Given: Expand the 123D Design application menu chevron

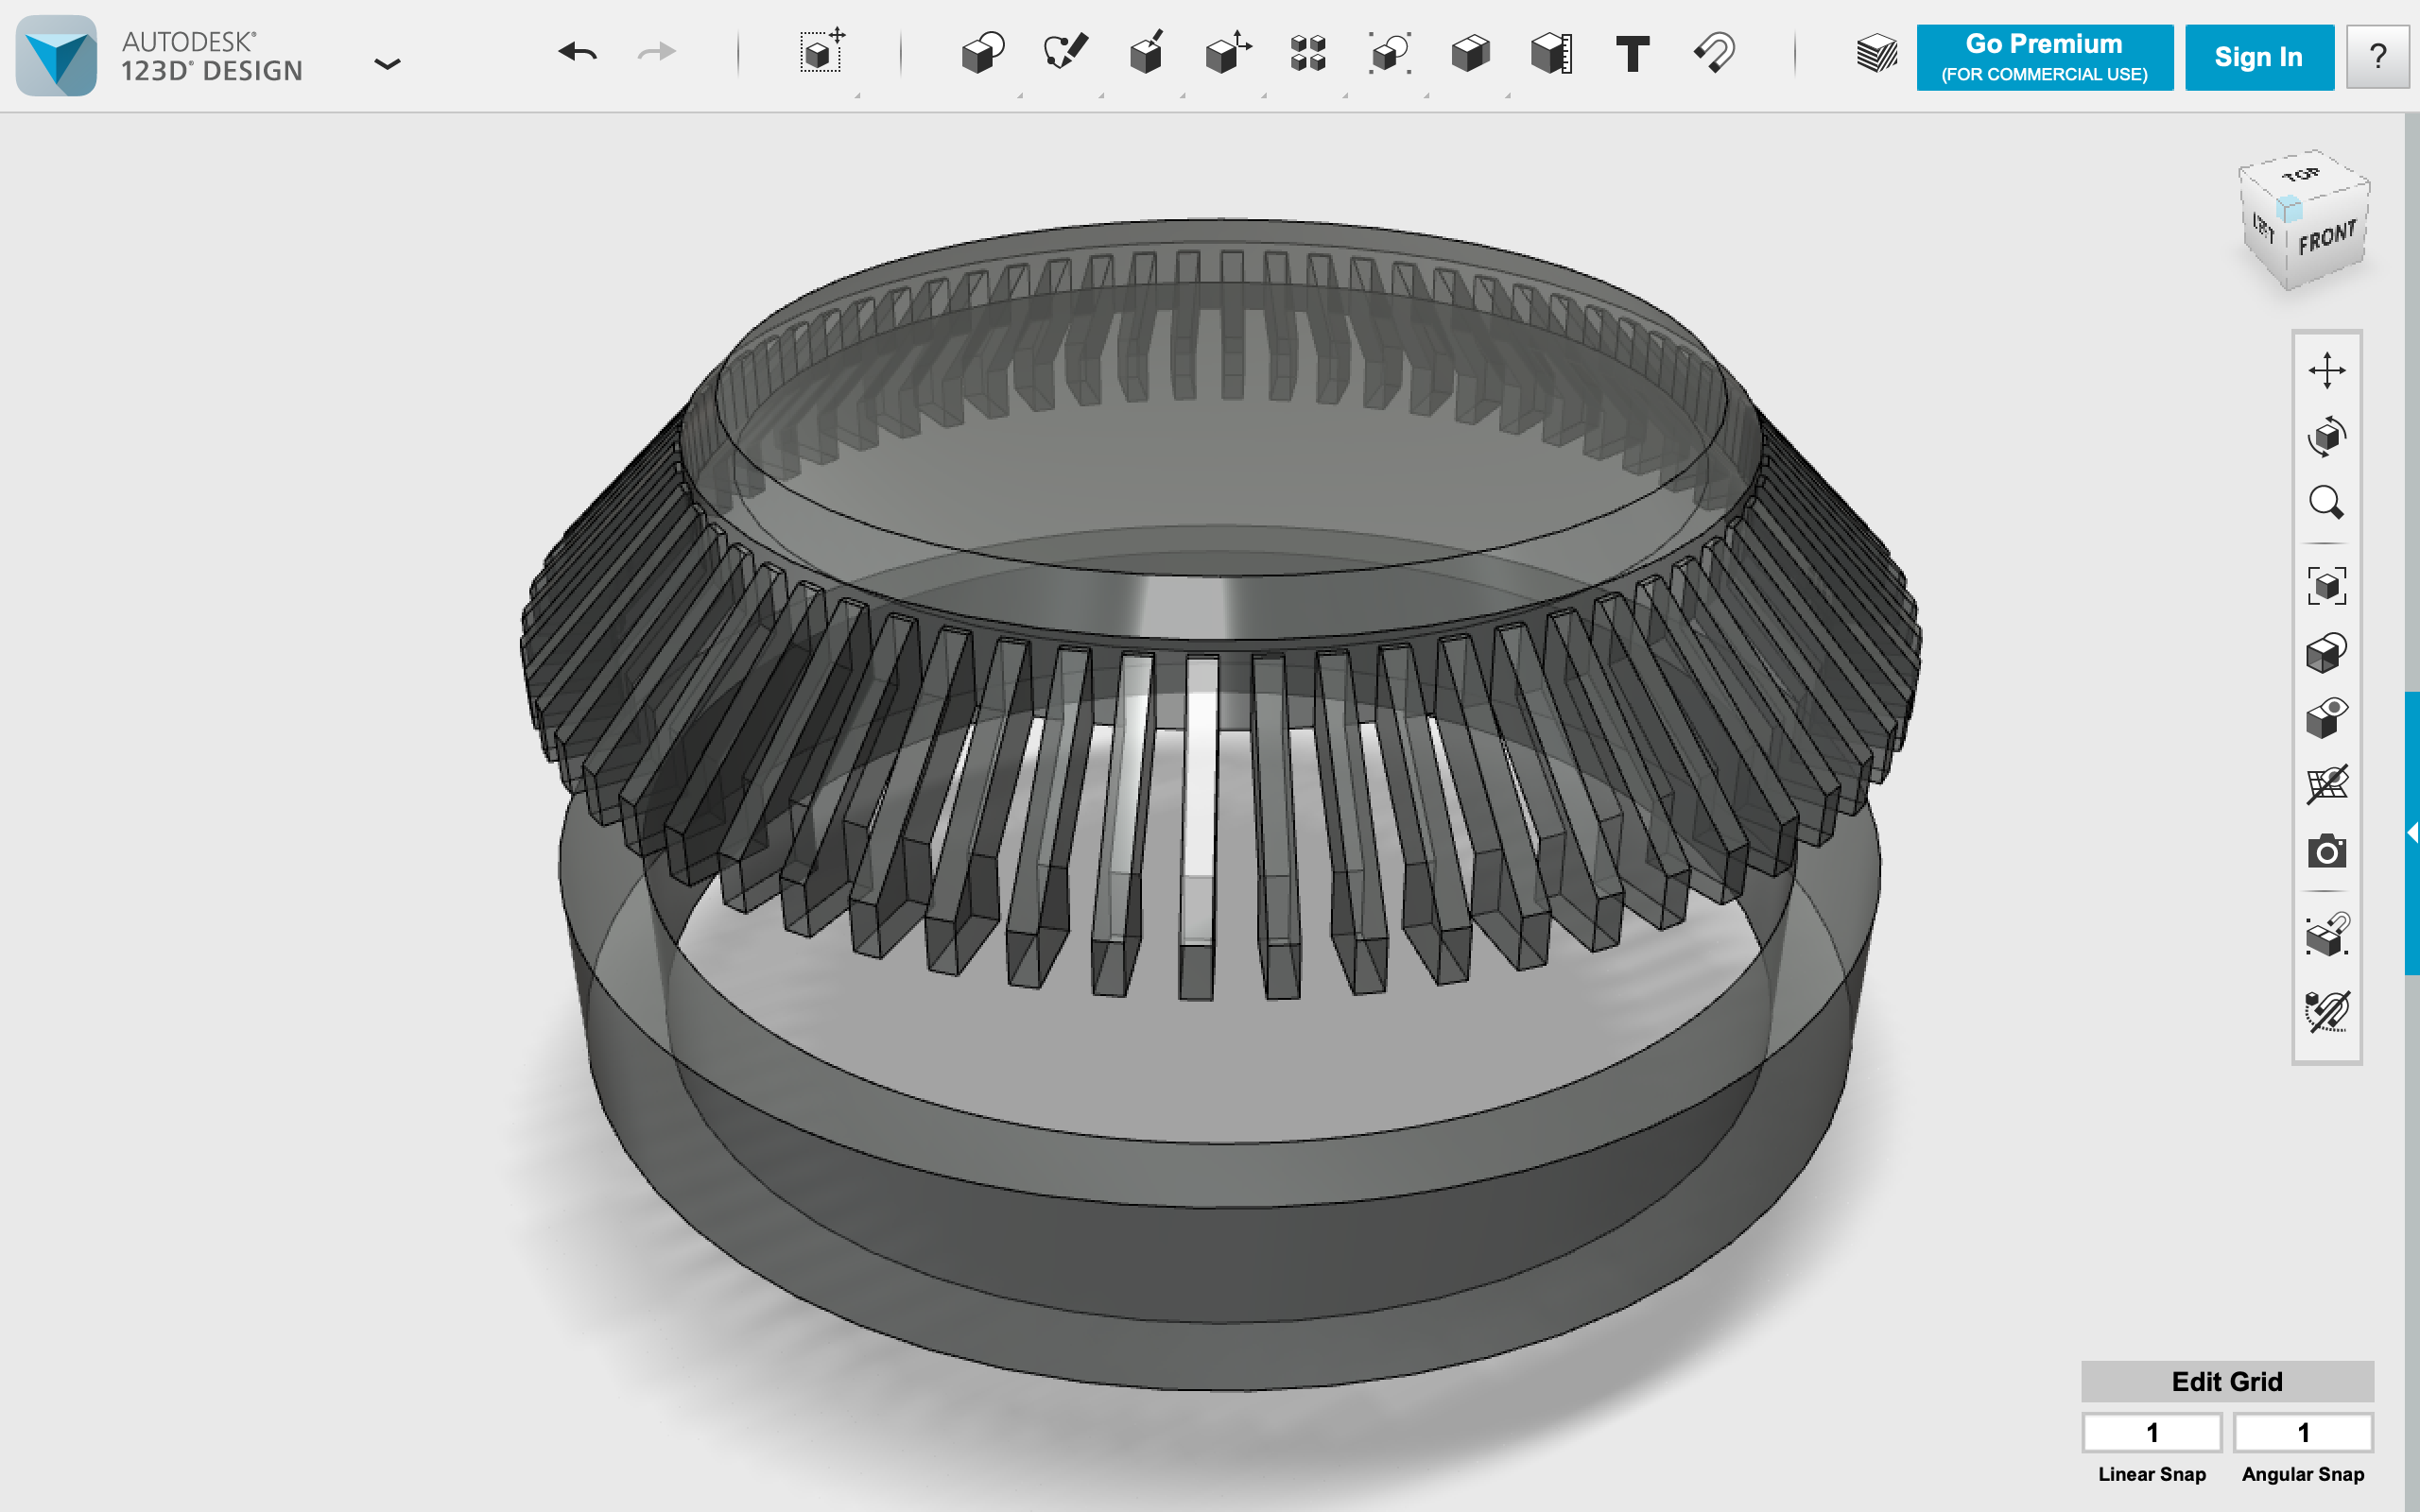Looking at the screenshot, I should (x=387, y=64).
